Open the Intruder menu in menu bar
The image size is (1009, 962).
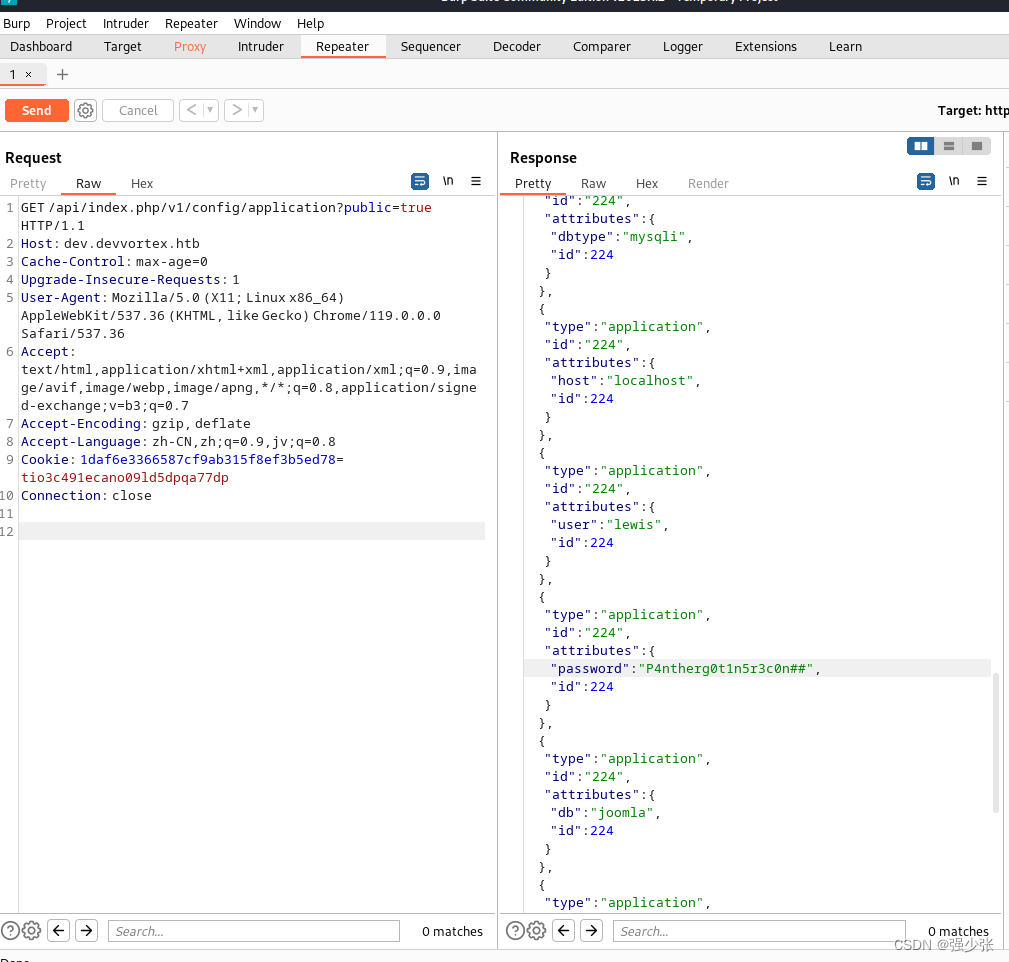[125, 23]
